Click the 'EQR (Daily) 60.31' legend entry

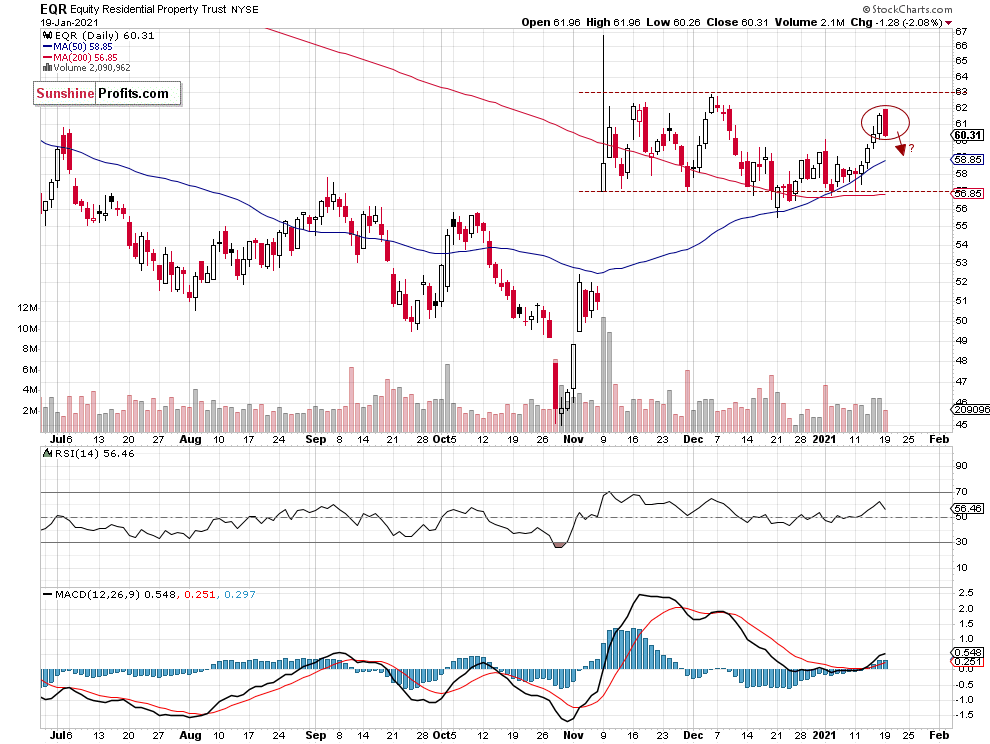coord(105,36)
